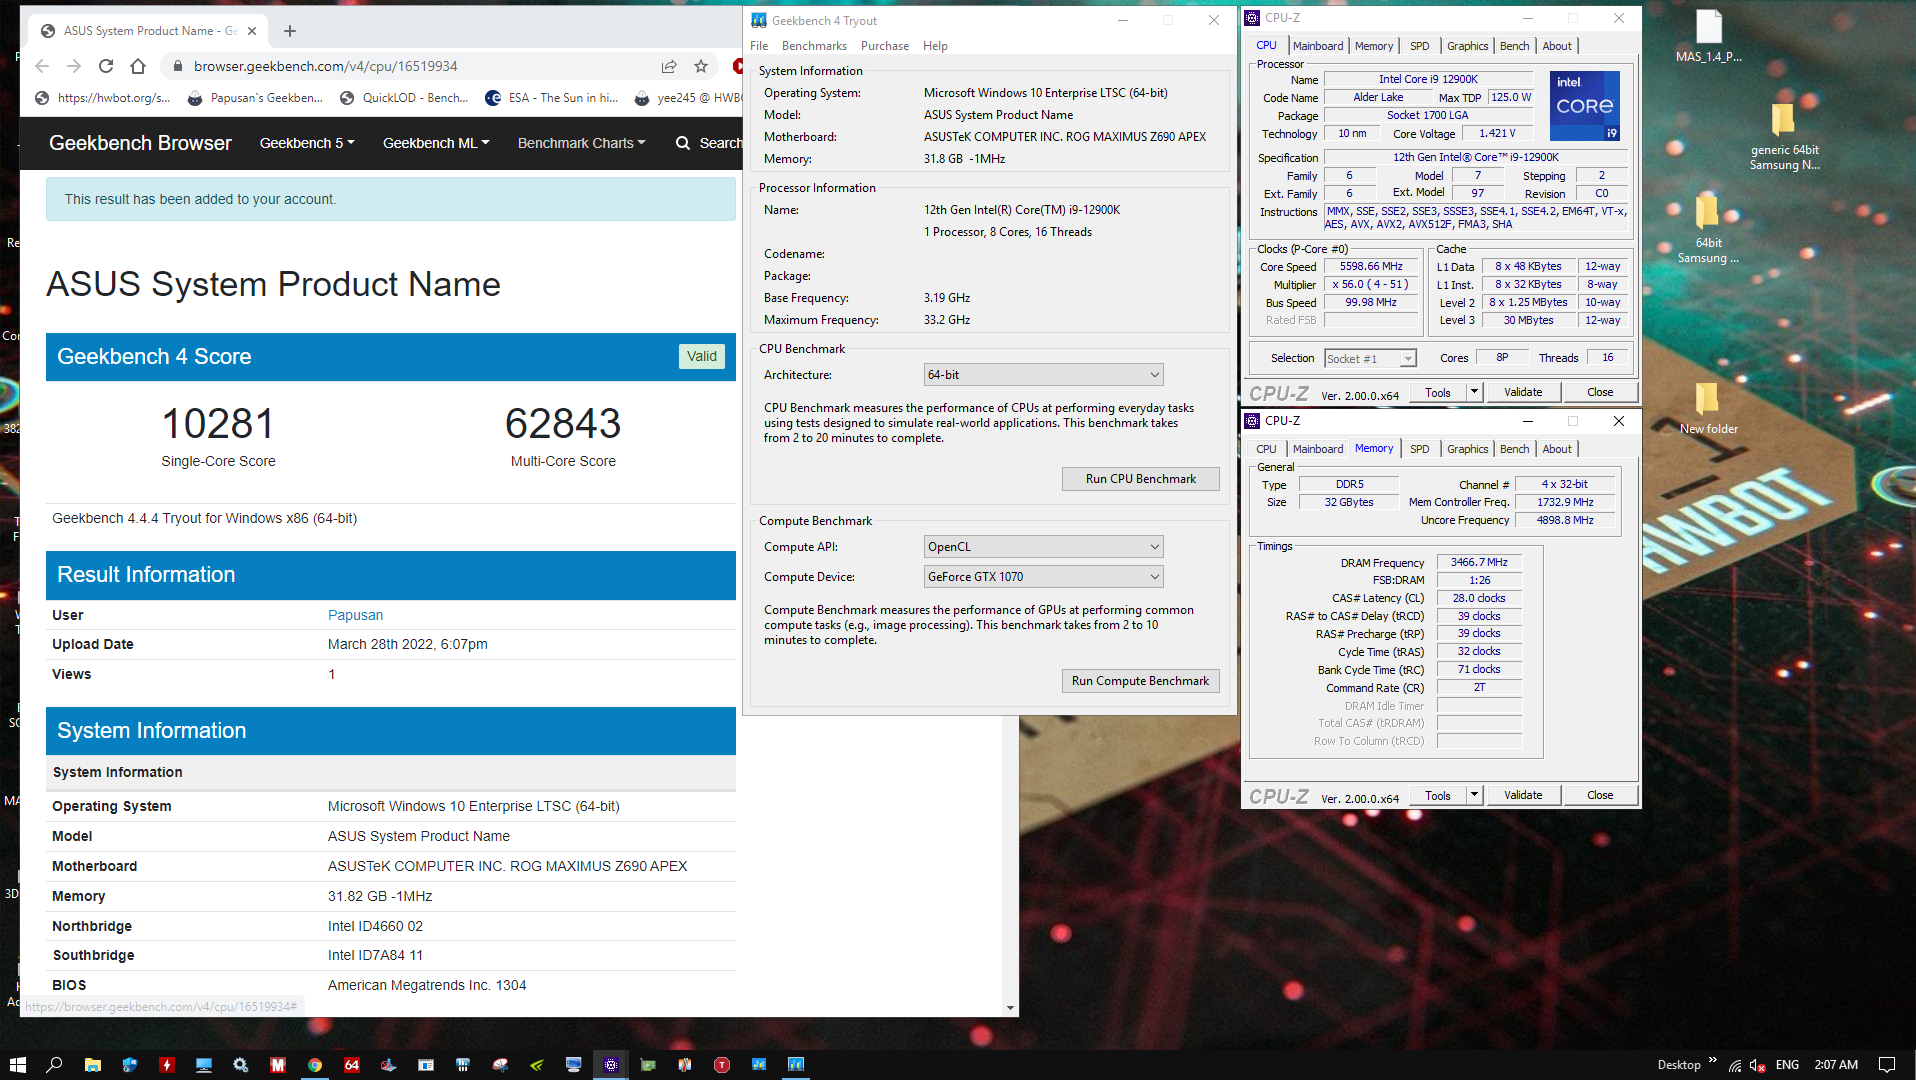This screenshot has width=1916, height=1080.
Task: Click the browser address bar URL
Action: pyautogui.click(x=325, y=66)
